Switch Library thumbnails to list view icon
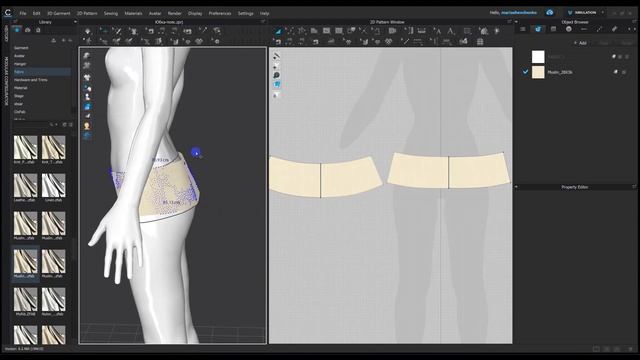This screenshot has width=640, height=360. click(x=71, y=124)
